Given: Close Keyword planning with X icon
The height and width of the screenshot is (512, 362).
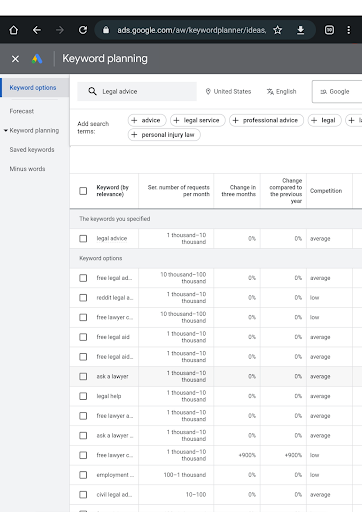Looking at the screenshot, I should [15, 59].
